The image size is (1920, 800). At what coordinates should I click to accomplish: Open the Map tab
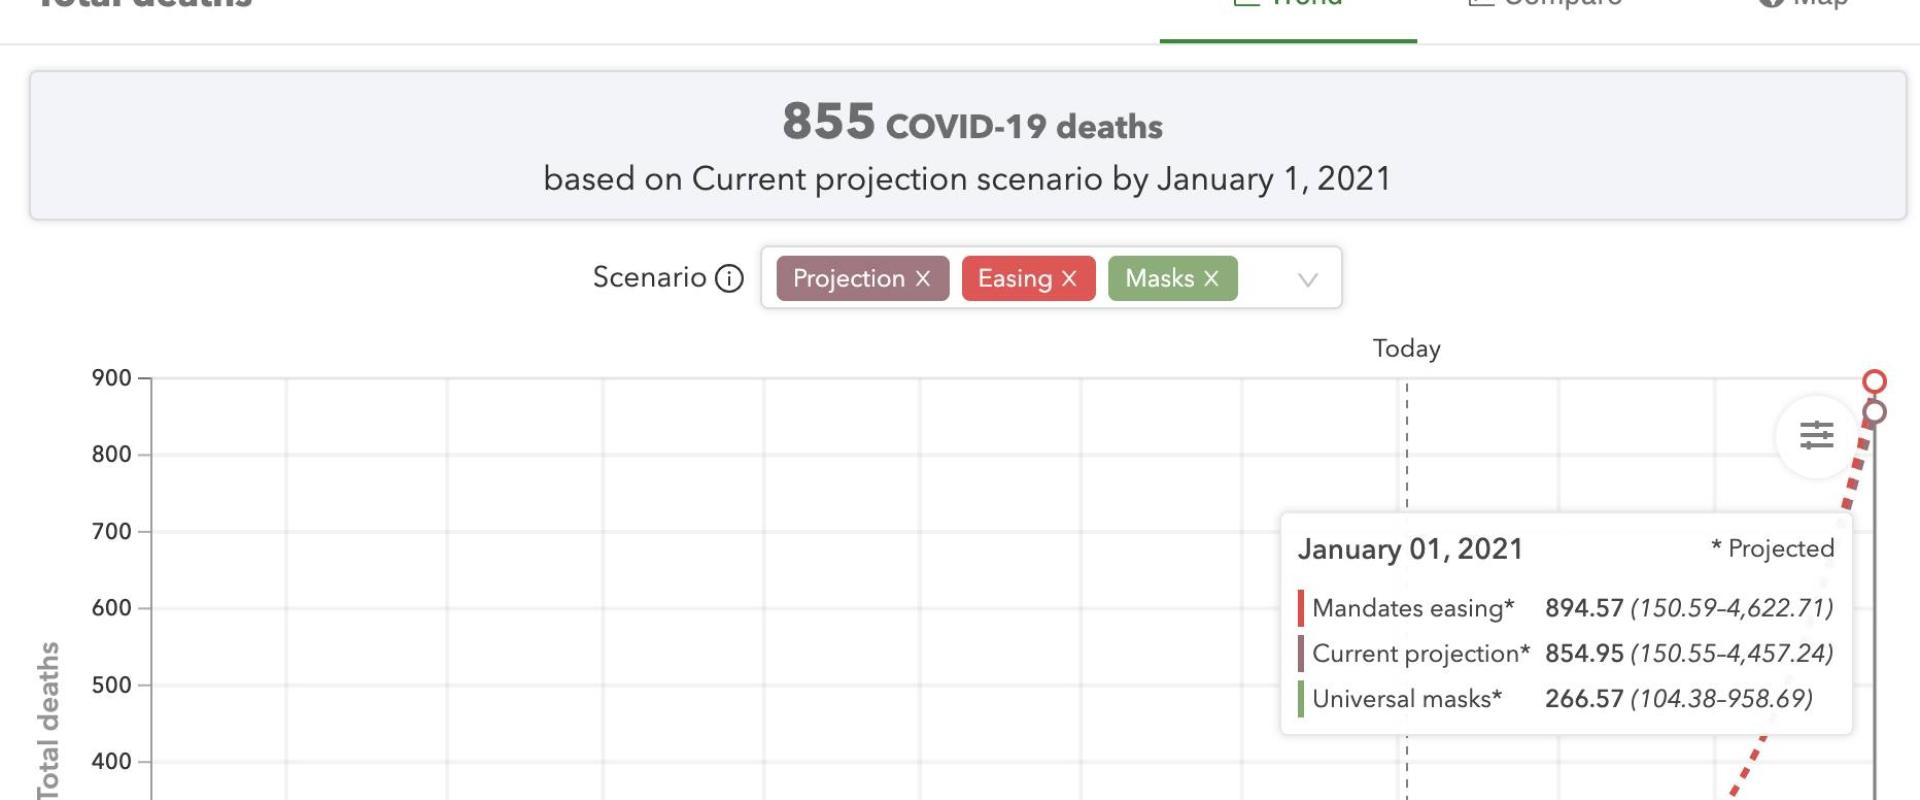(x=1803, y=4)
